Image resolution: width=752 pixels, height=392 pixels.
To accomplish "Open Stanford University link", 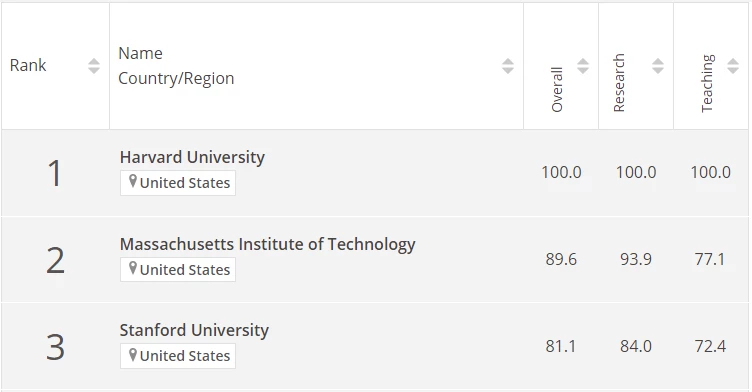I will click(194, 330).
